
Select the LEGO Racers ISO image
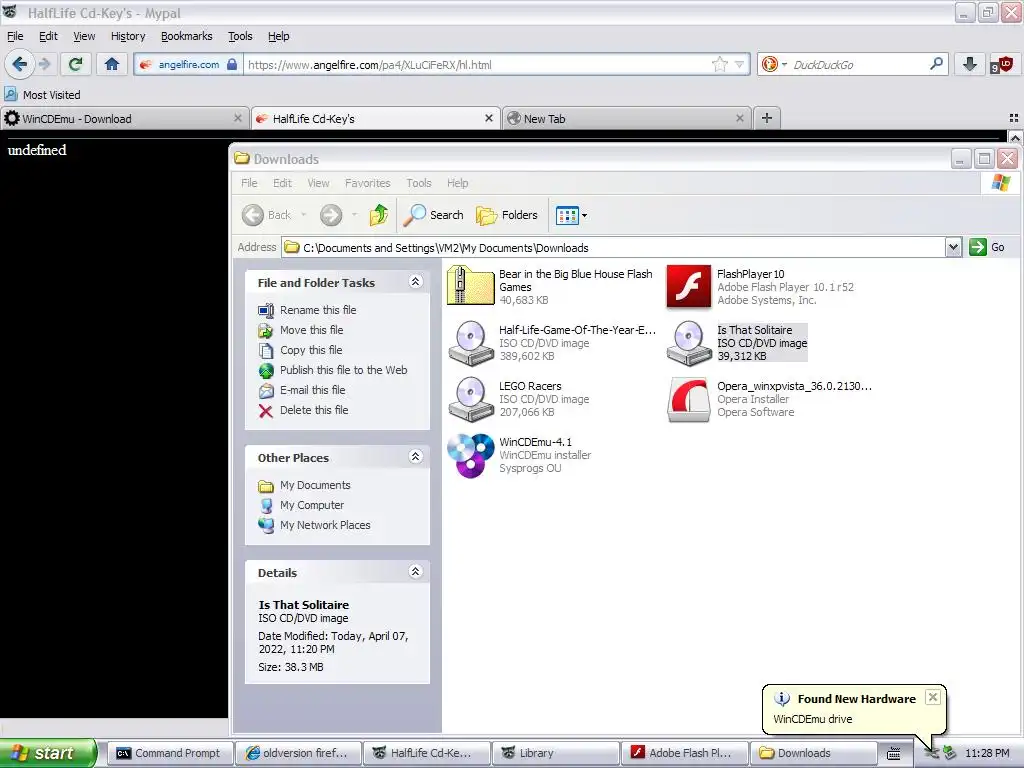coord(519,399)
